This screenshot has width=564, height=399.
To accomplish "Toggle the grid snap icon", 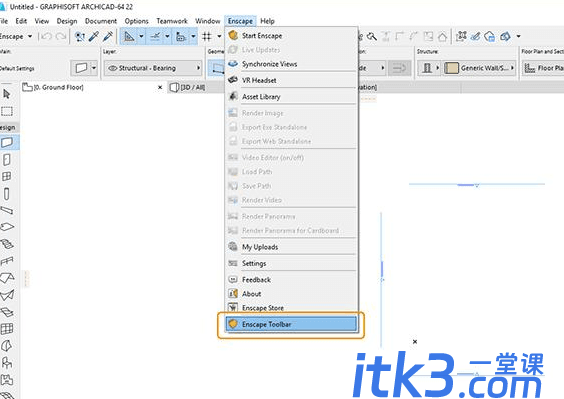I will tap(206, 36).
